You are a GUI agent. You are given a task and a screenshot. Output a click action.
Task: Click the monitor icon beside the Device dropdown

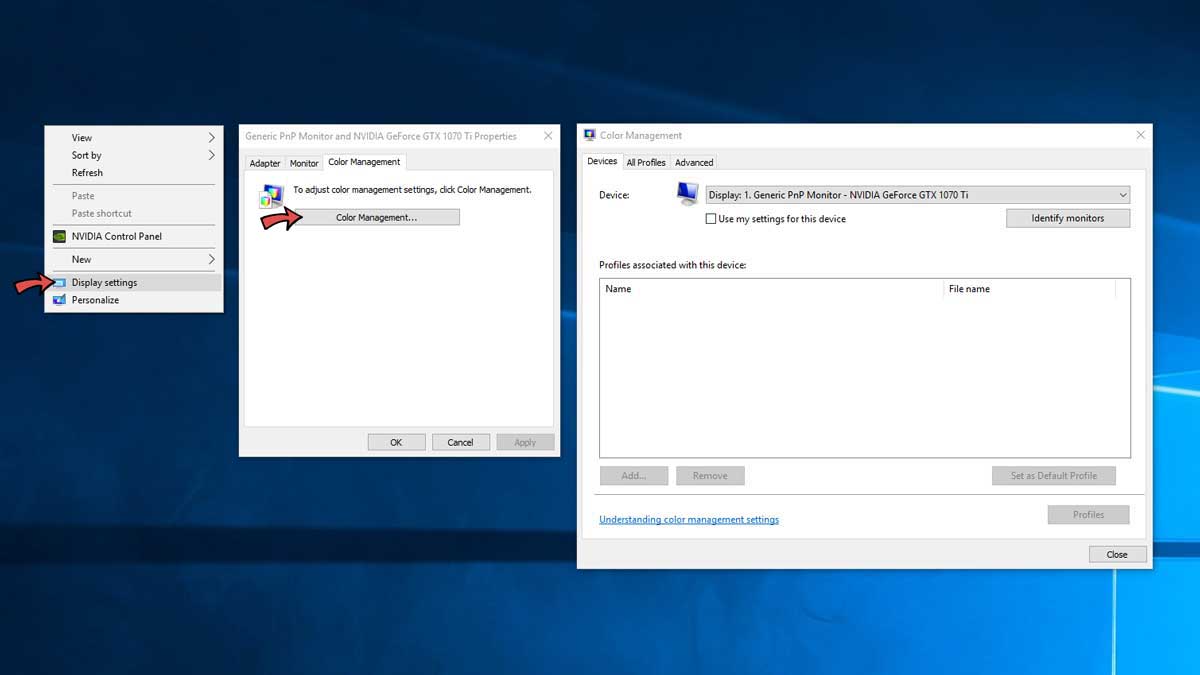[687, 193]
